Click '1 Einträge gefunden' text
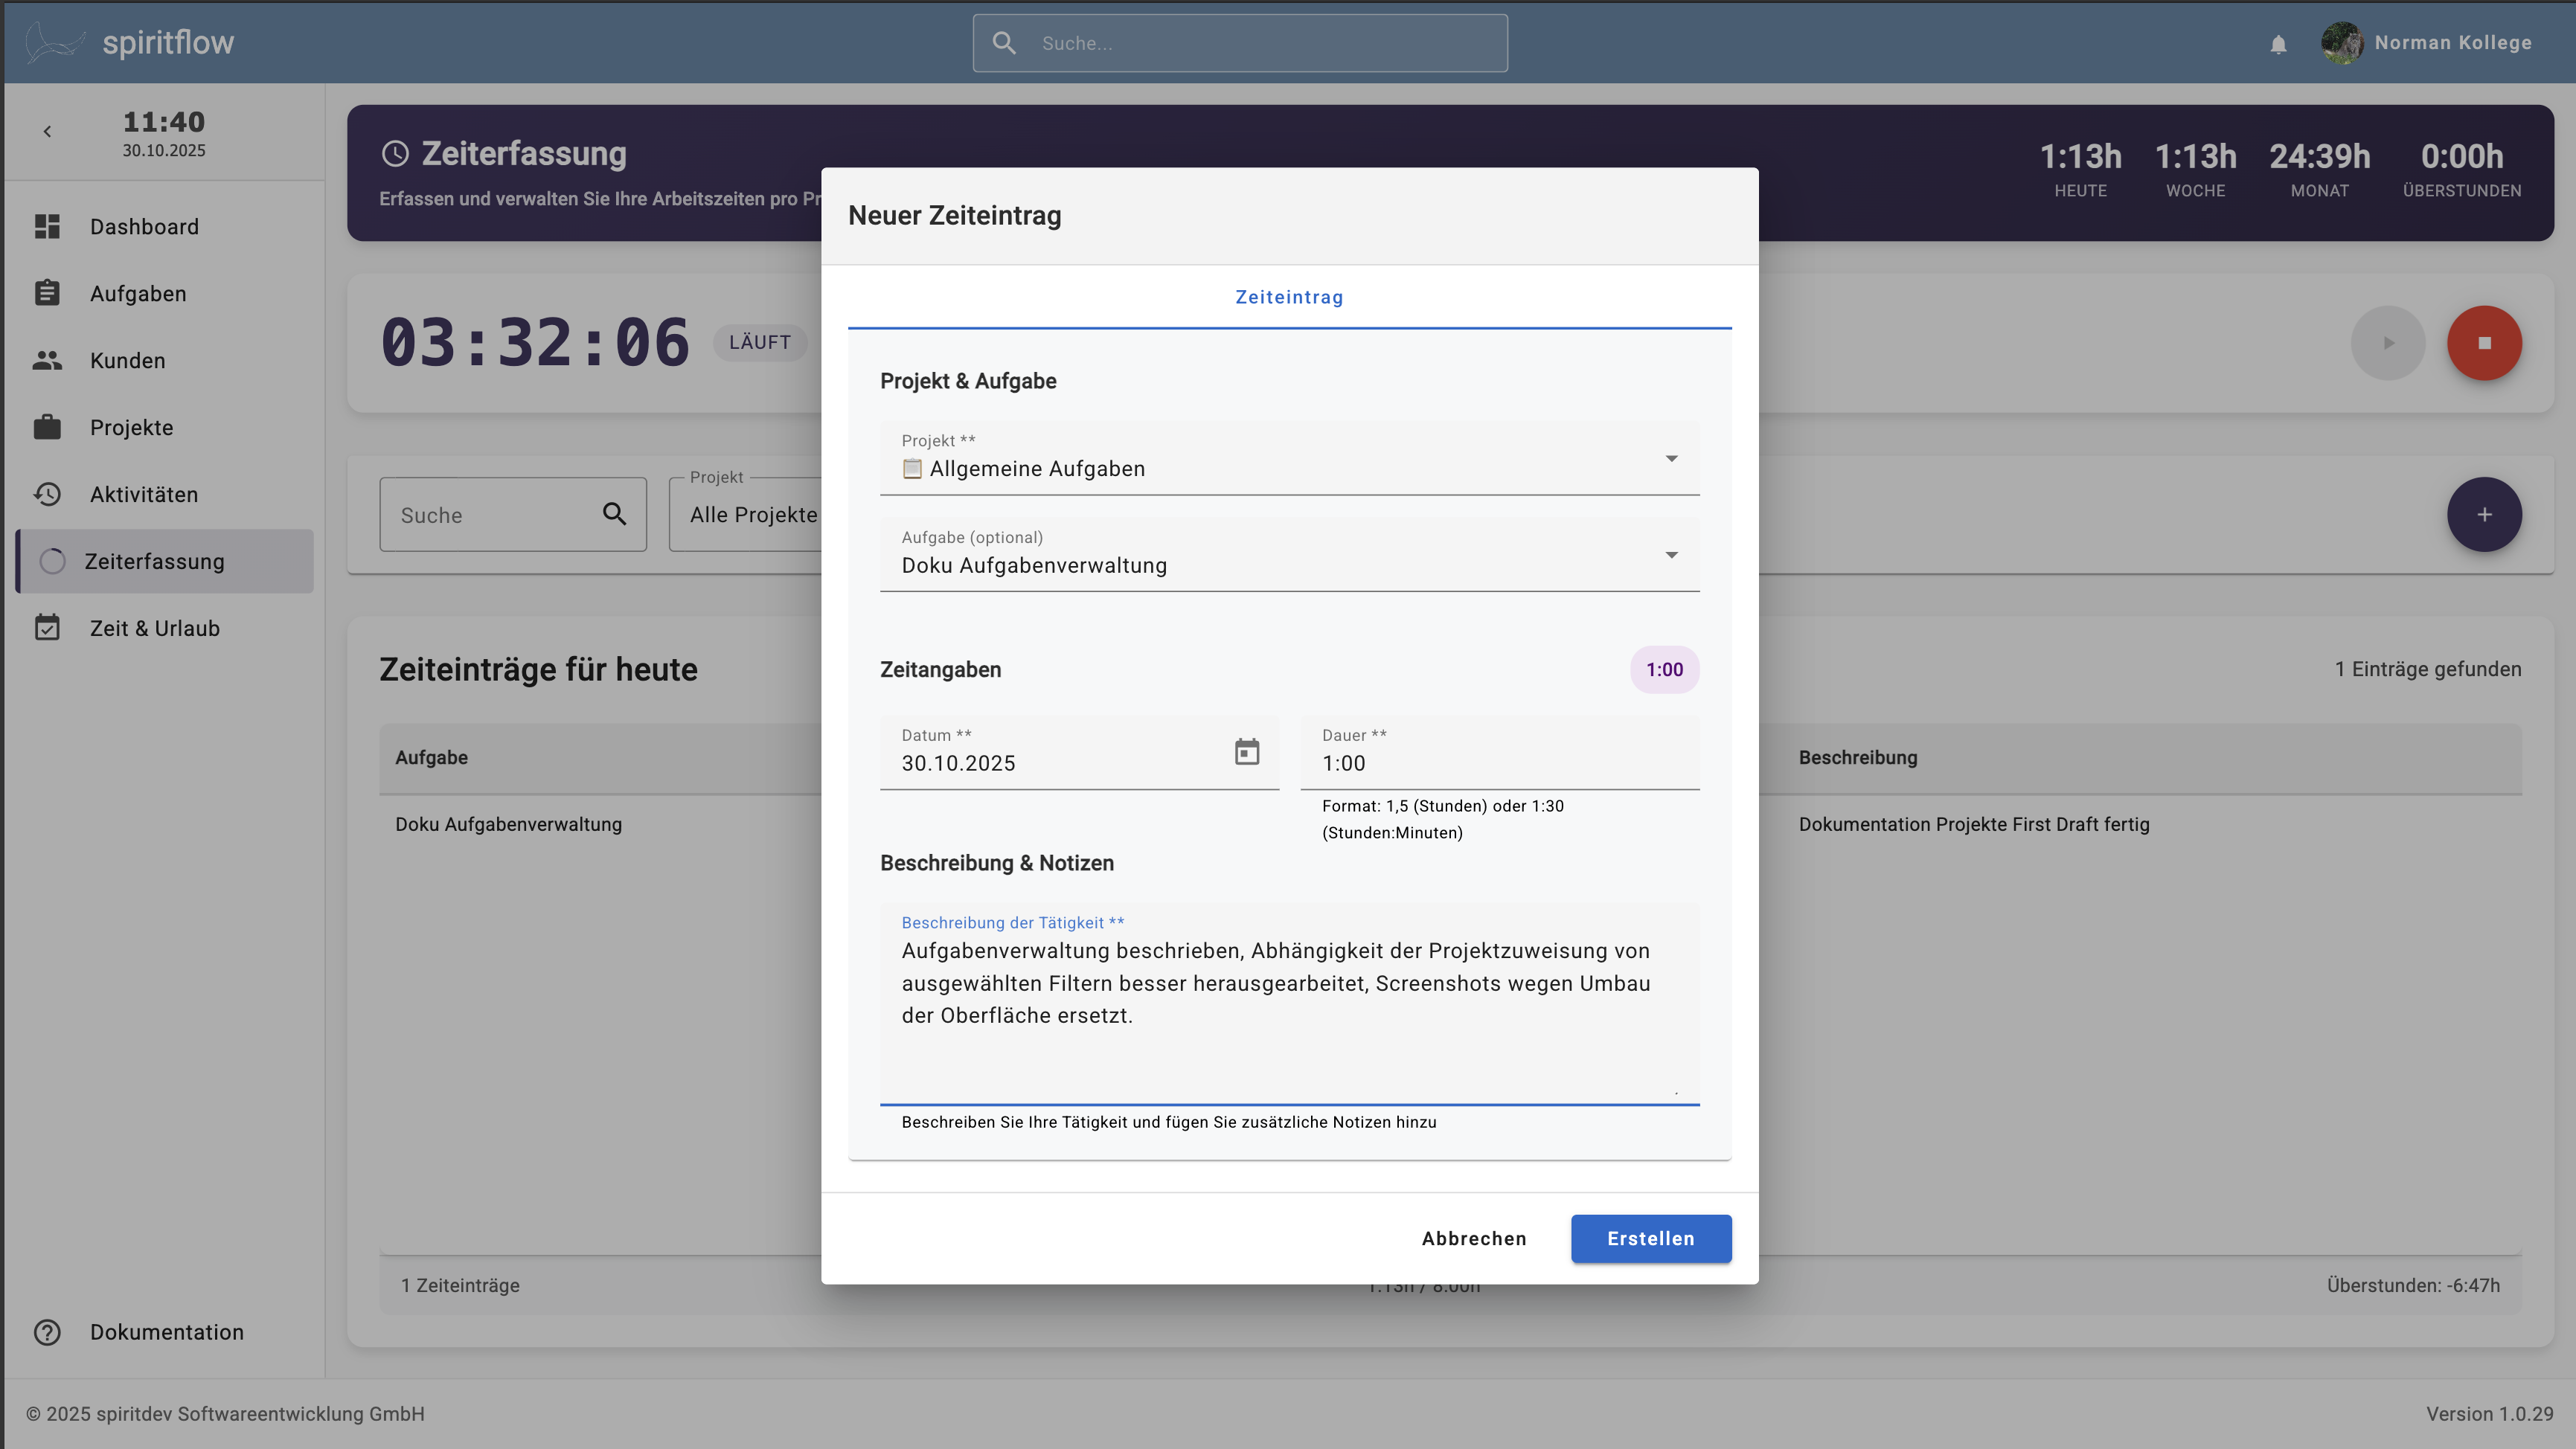 tap(2428, 669)
